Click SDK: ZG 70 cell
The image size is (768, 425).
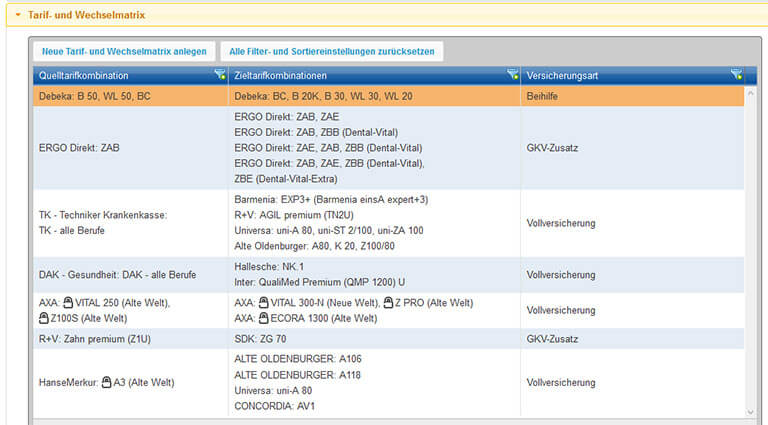click(x=374, y=339)
